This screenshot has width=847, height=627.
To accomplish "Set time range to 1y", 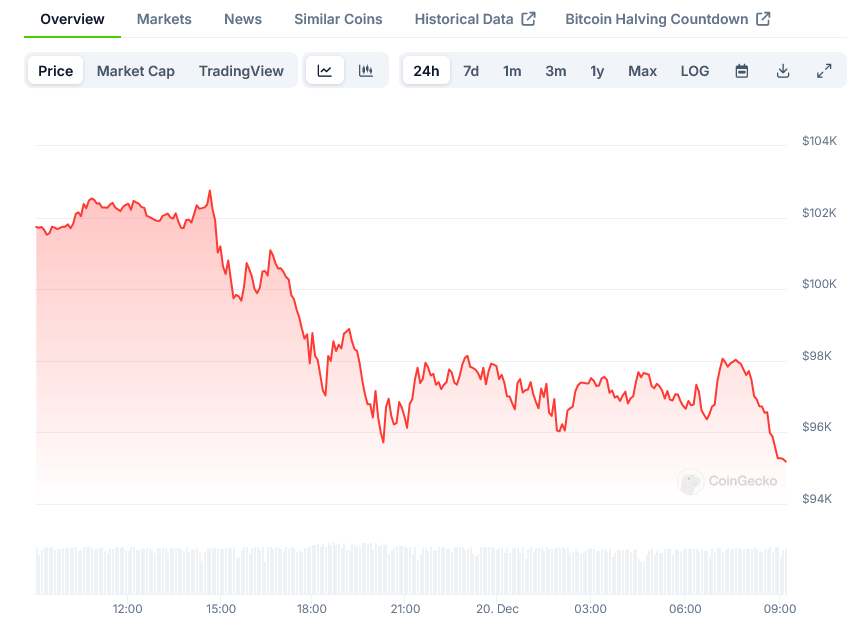I will 597,71.
